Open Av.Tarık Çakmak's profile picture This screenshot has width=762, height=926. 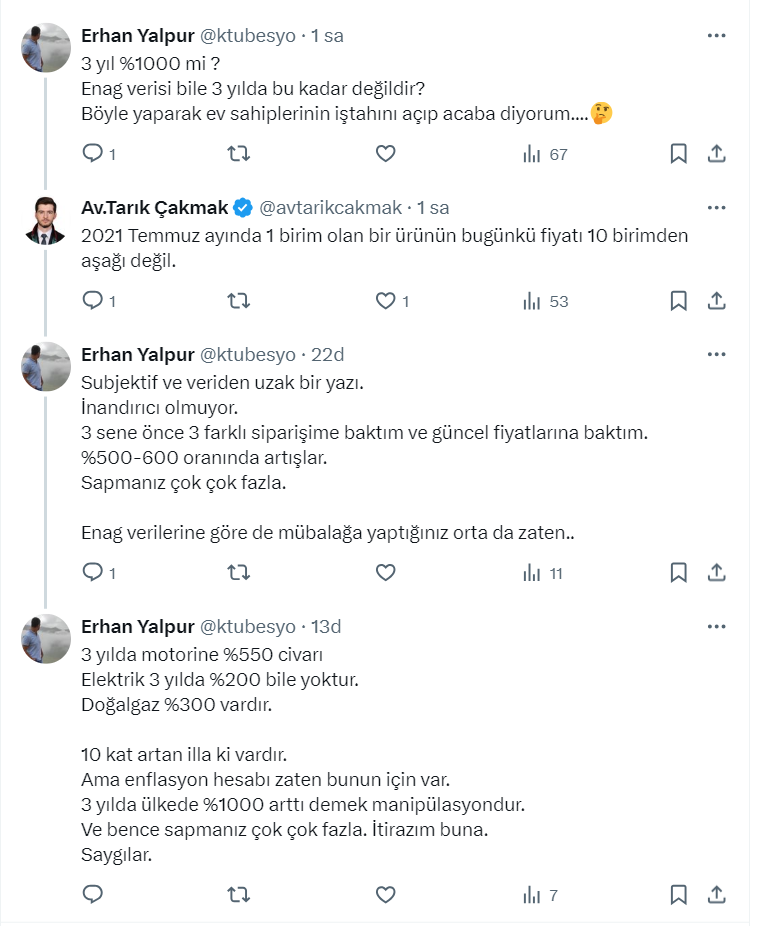click(45, 220)
